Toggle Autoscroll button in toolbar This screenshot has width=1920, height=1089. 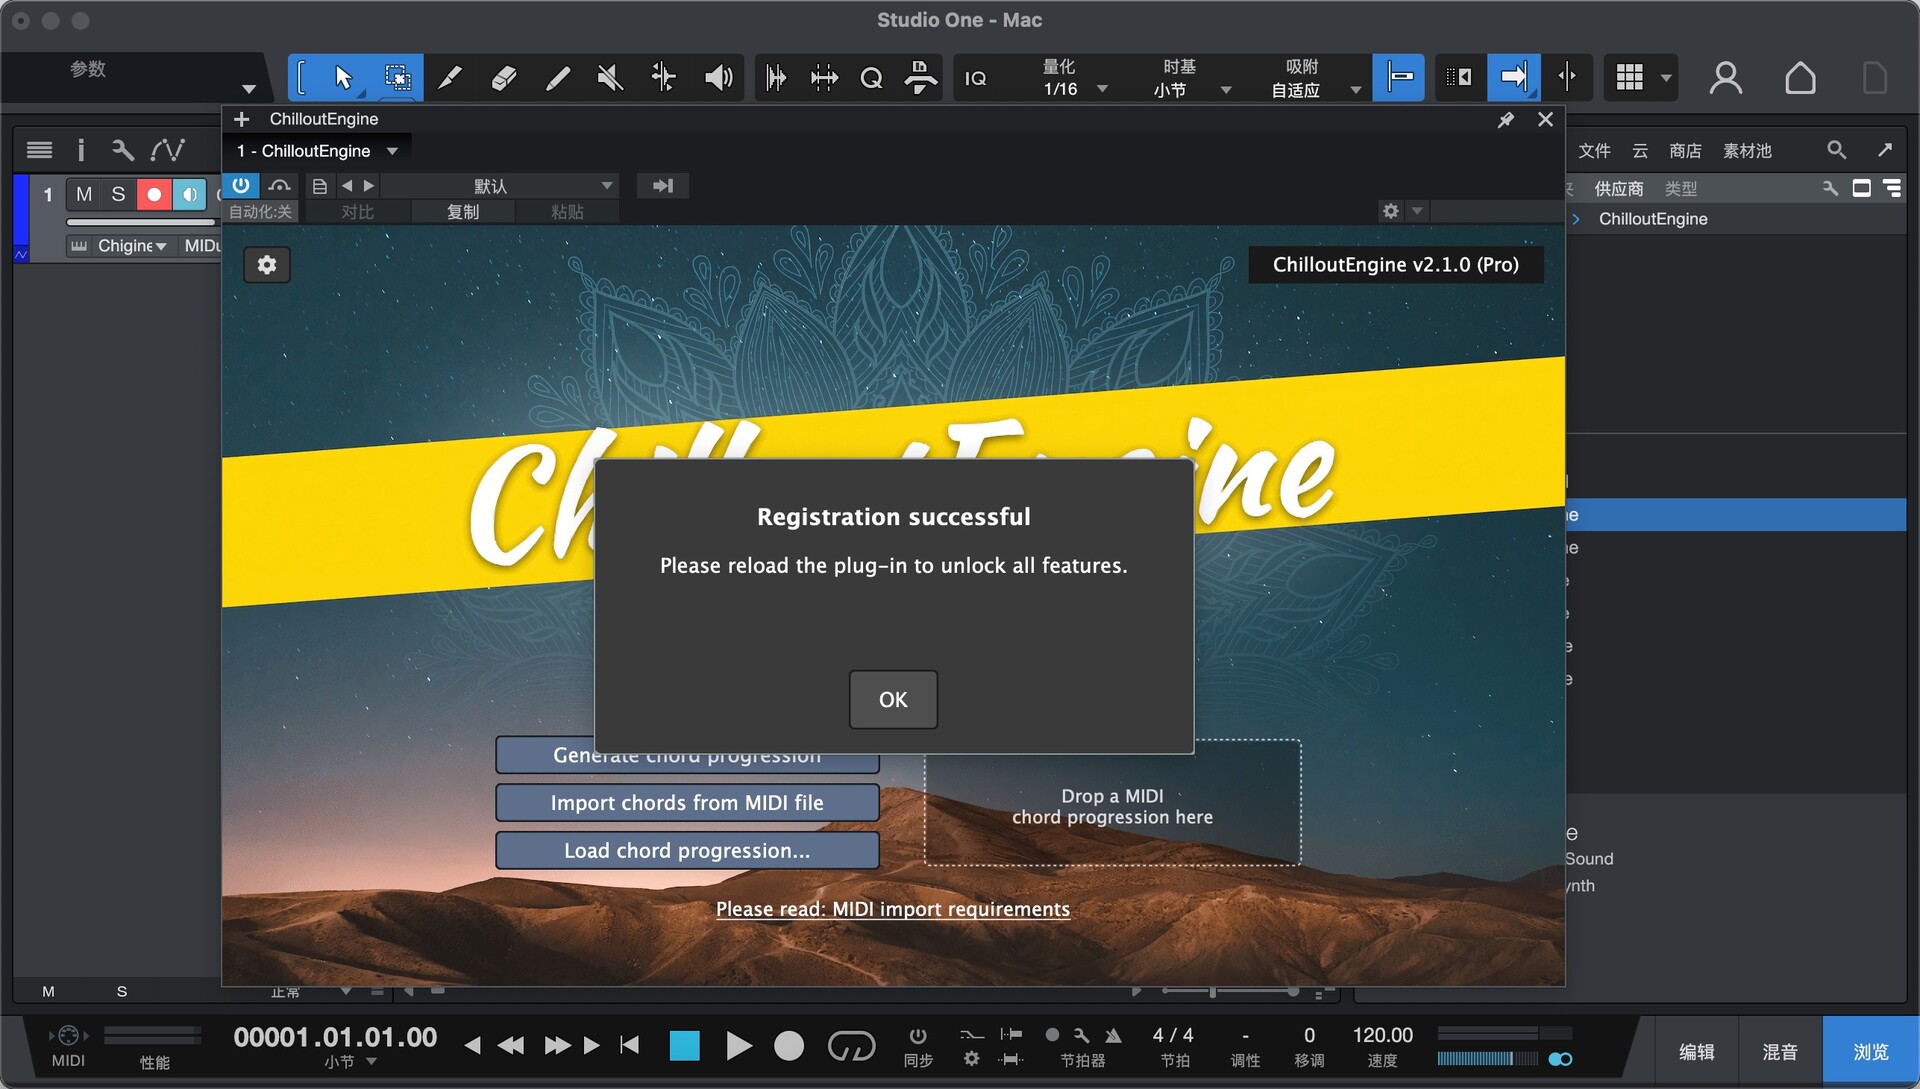click(1514, 77)
